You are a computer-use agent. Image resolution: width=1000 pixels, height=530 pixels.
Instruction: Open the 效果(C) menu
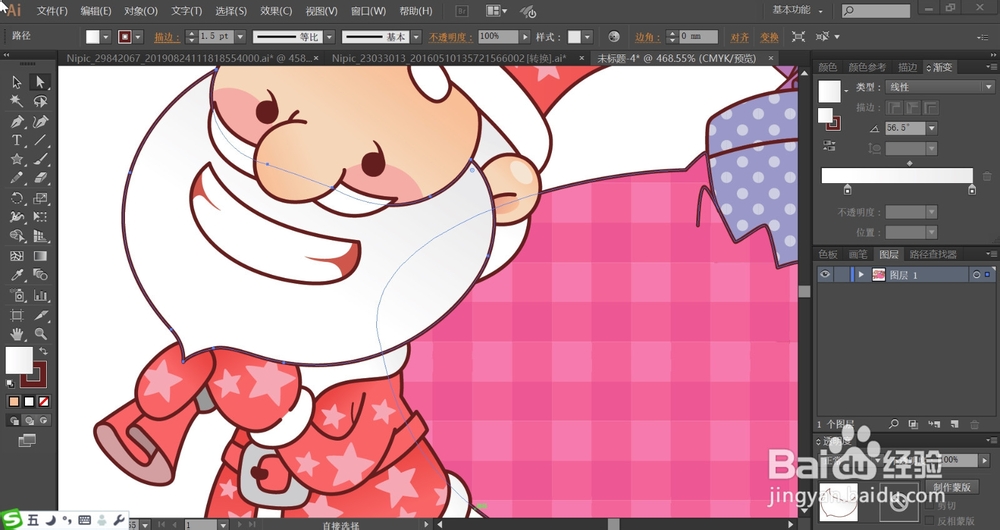276,11
